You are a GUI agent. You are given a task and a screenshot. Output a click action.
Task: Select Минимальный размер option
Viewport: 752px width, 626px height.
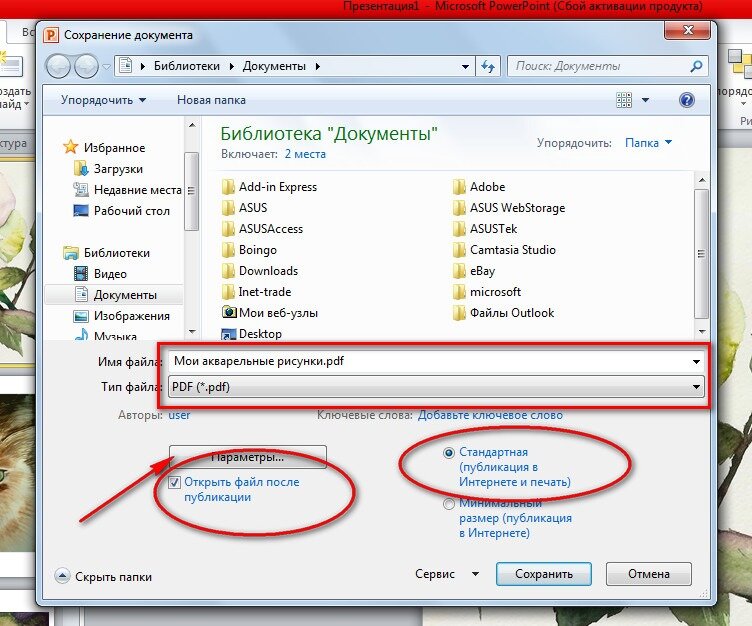click(x=448, y=504)
